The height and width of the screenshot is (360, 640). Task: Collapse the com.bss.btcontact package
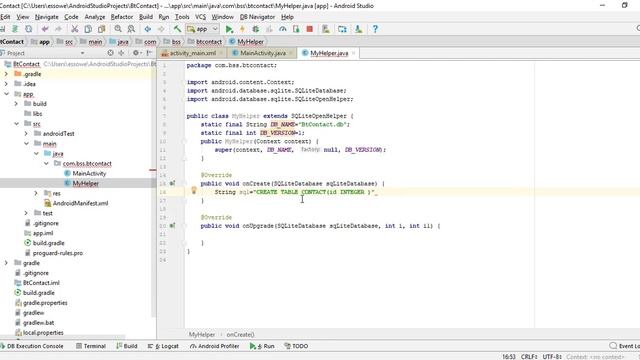(46, 163)
